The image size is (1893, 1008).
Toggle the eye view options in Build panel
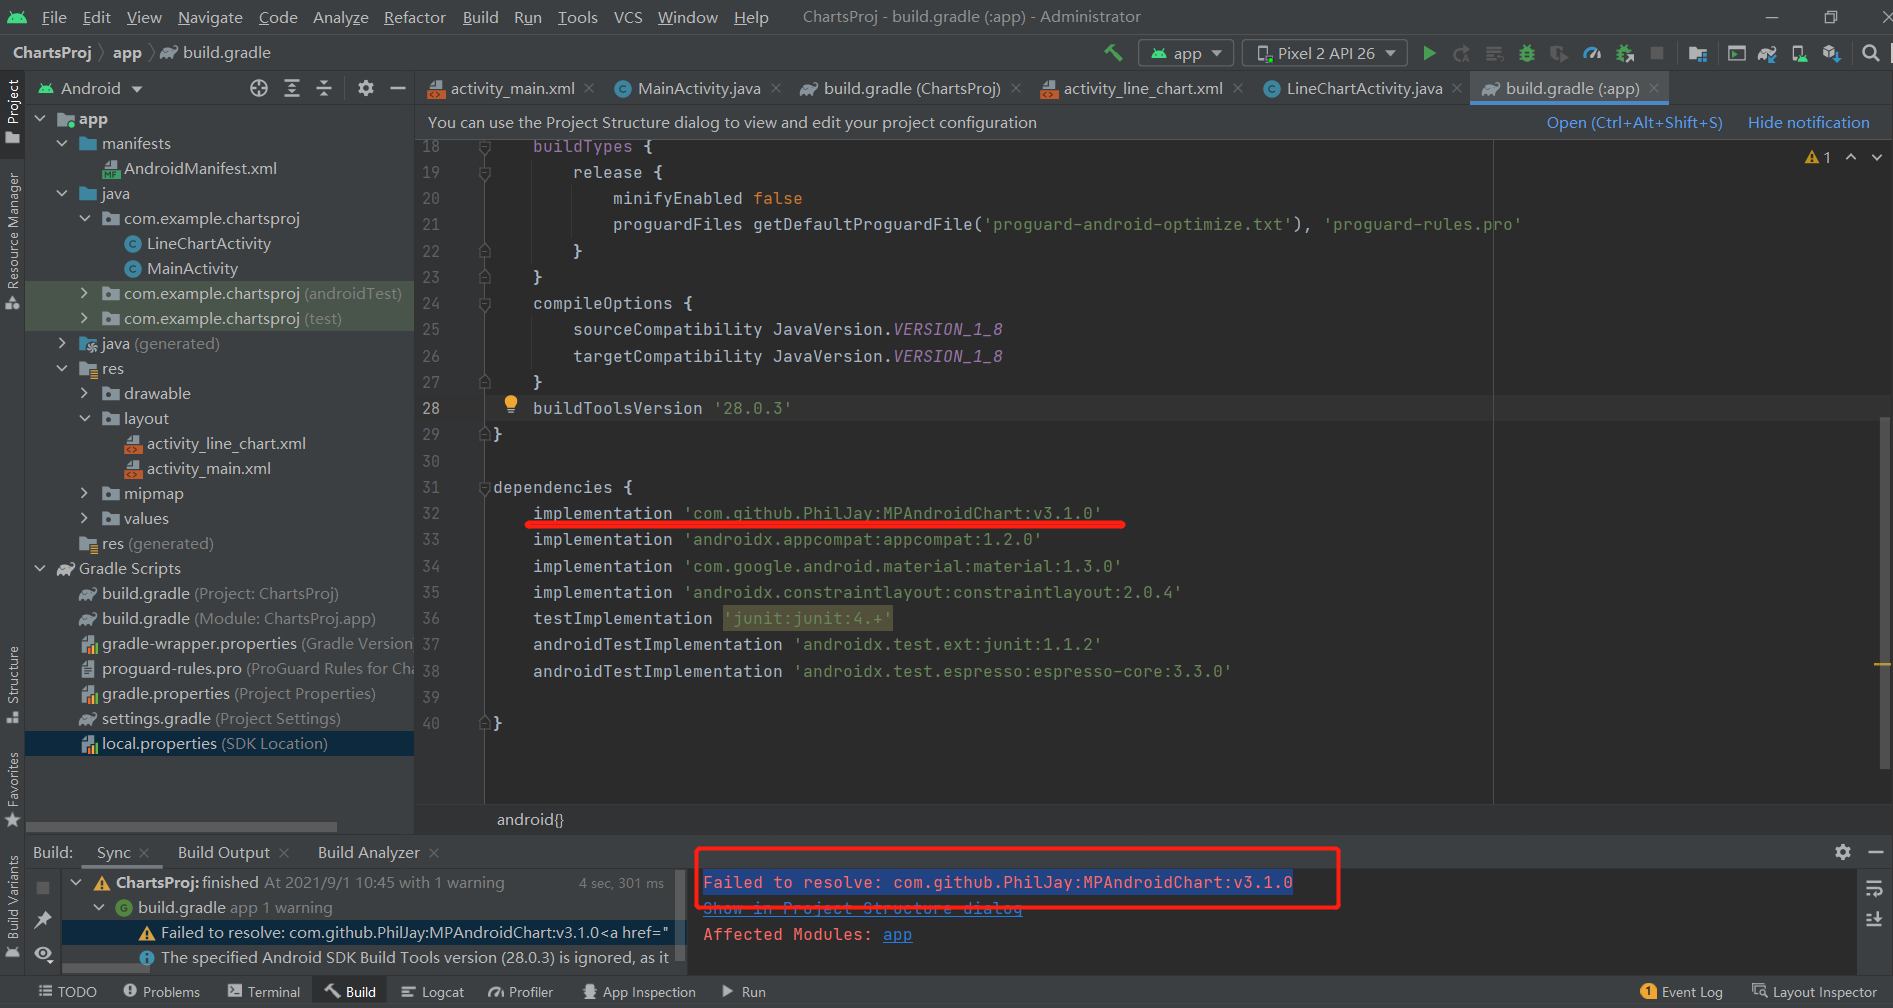coord(43,954)
